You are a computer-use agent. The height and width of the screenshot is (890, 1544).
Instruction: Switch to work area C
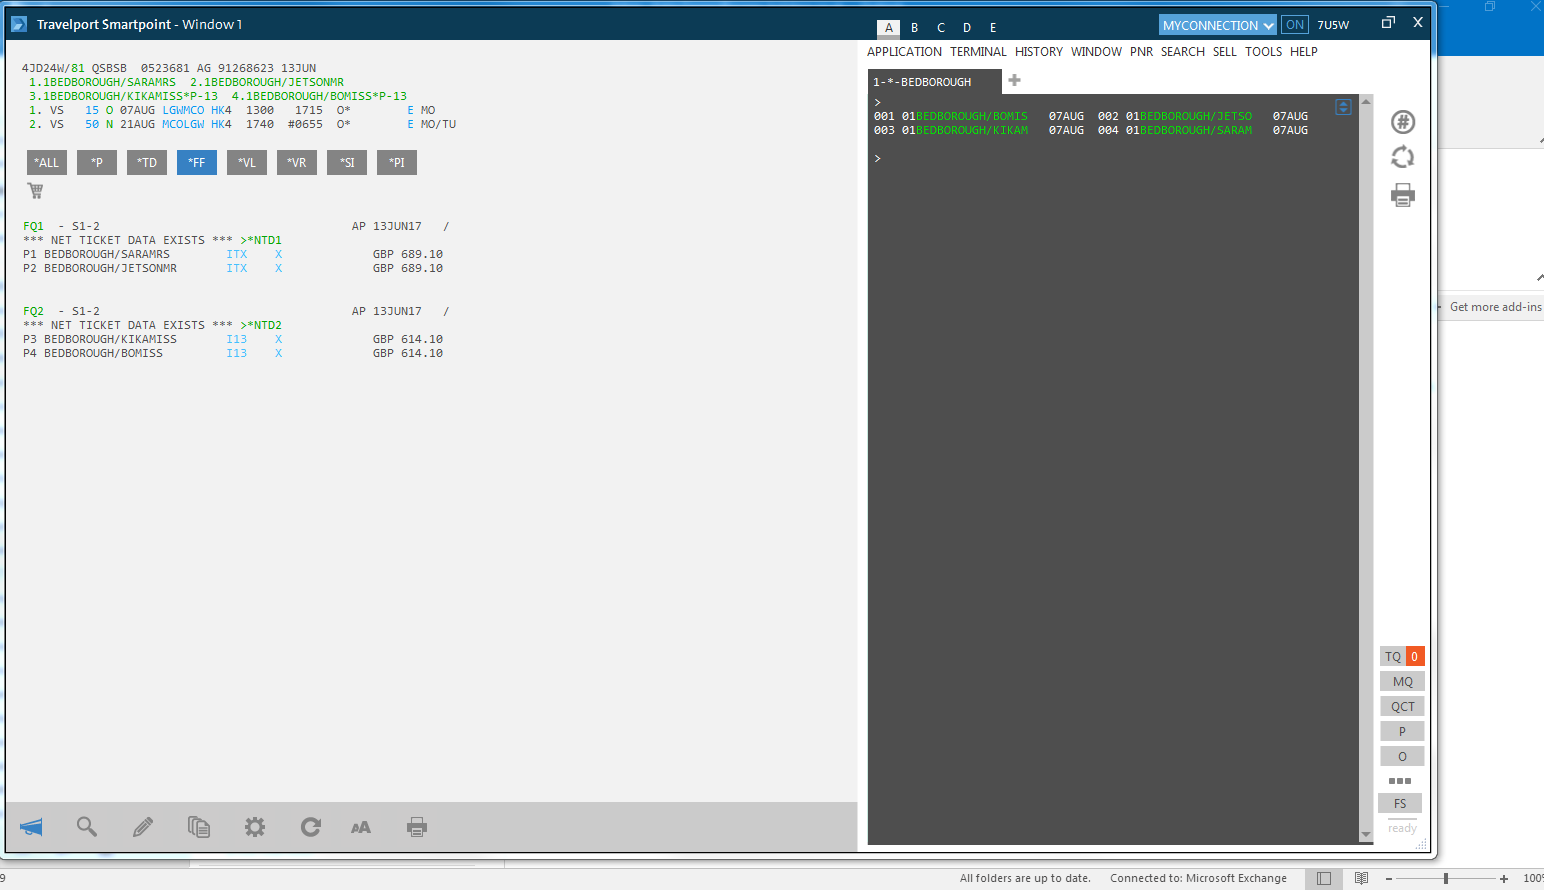[x=941, y=28]
